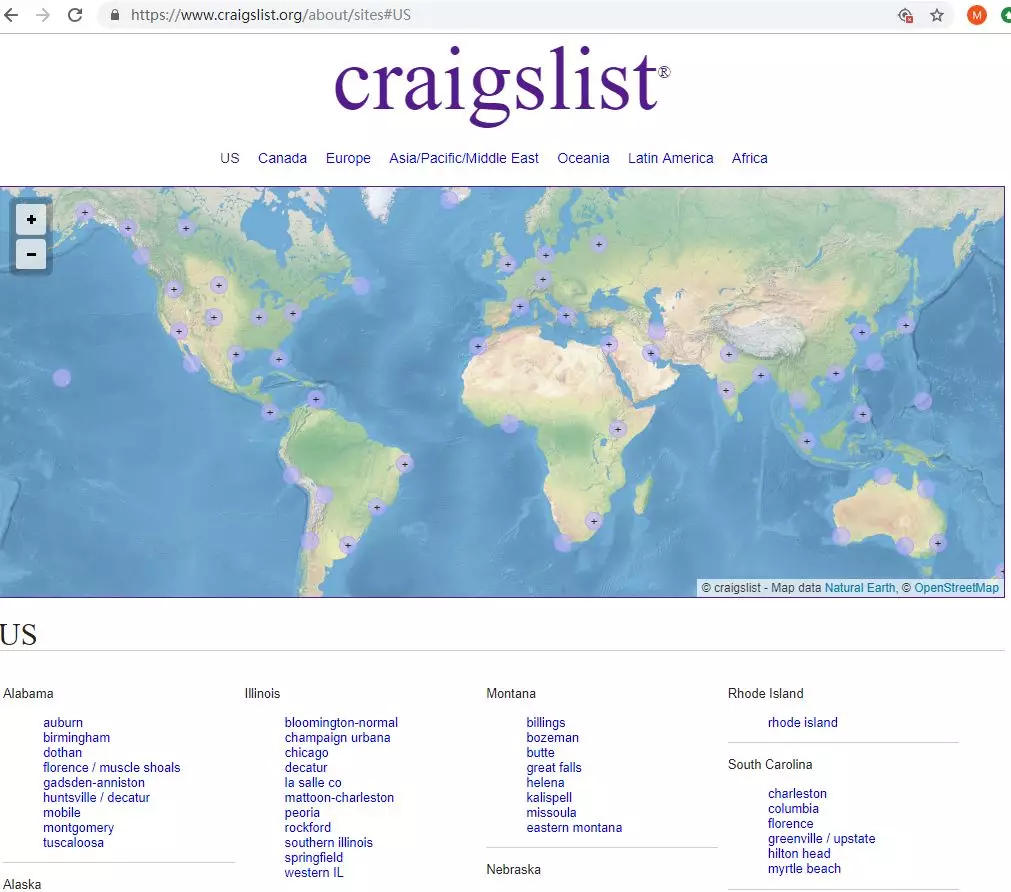
Task: Open the dothan link
Action: (63, 752)
